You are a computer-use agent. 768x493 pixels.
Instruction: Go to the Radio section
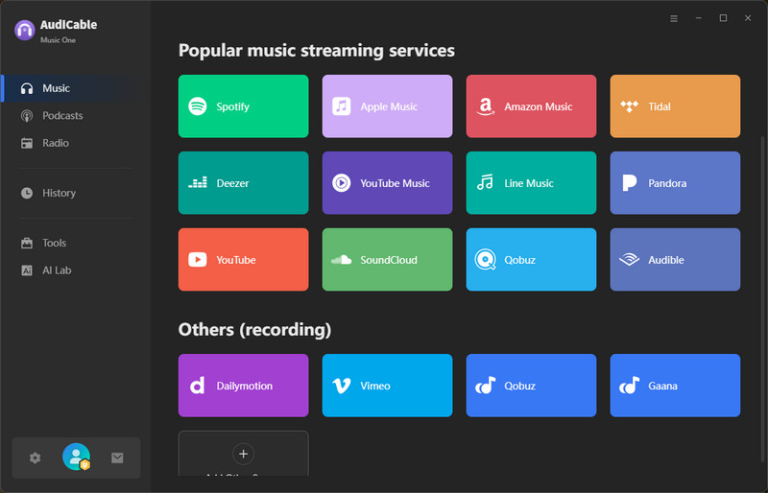tap(55, 143)
